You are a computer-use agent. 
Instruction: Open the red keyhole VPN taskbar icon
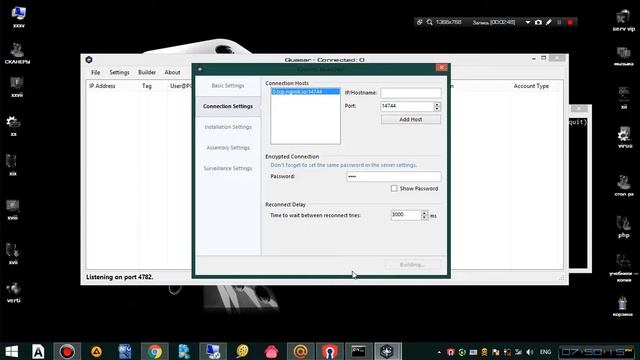(x=329, y=351)
